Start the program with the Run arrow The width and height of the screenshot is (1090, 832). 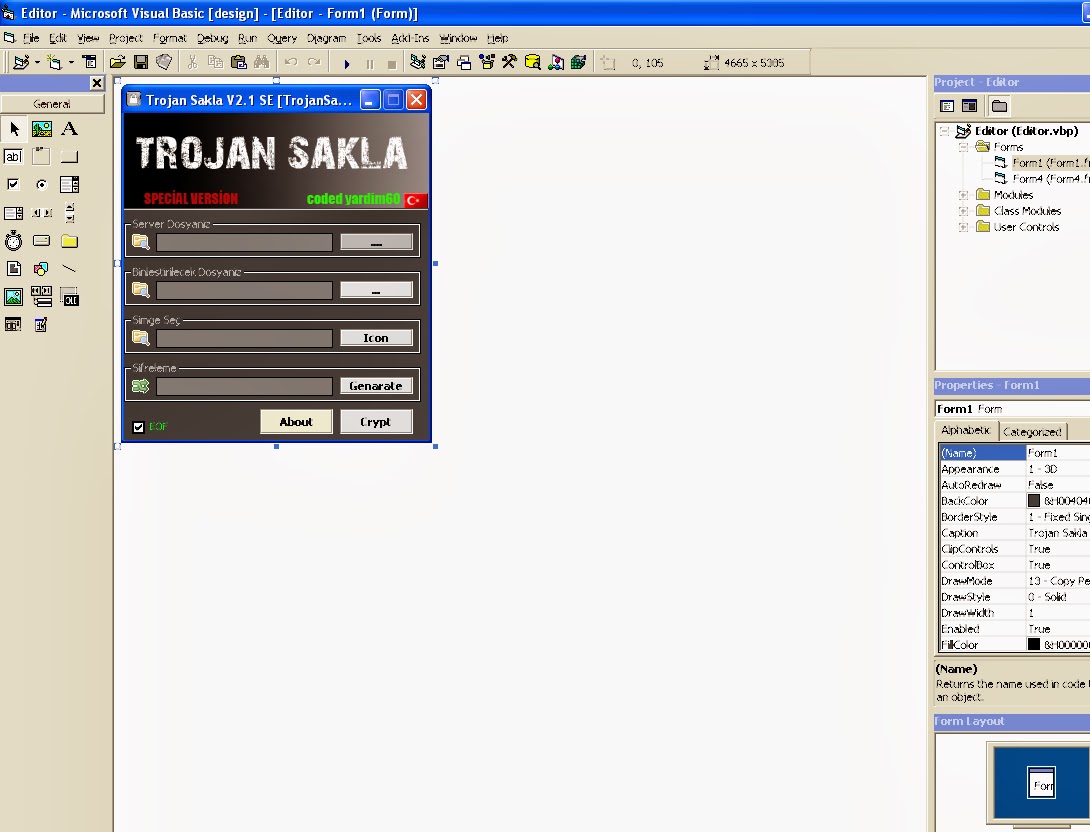(346, 63)
